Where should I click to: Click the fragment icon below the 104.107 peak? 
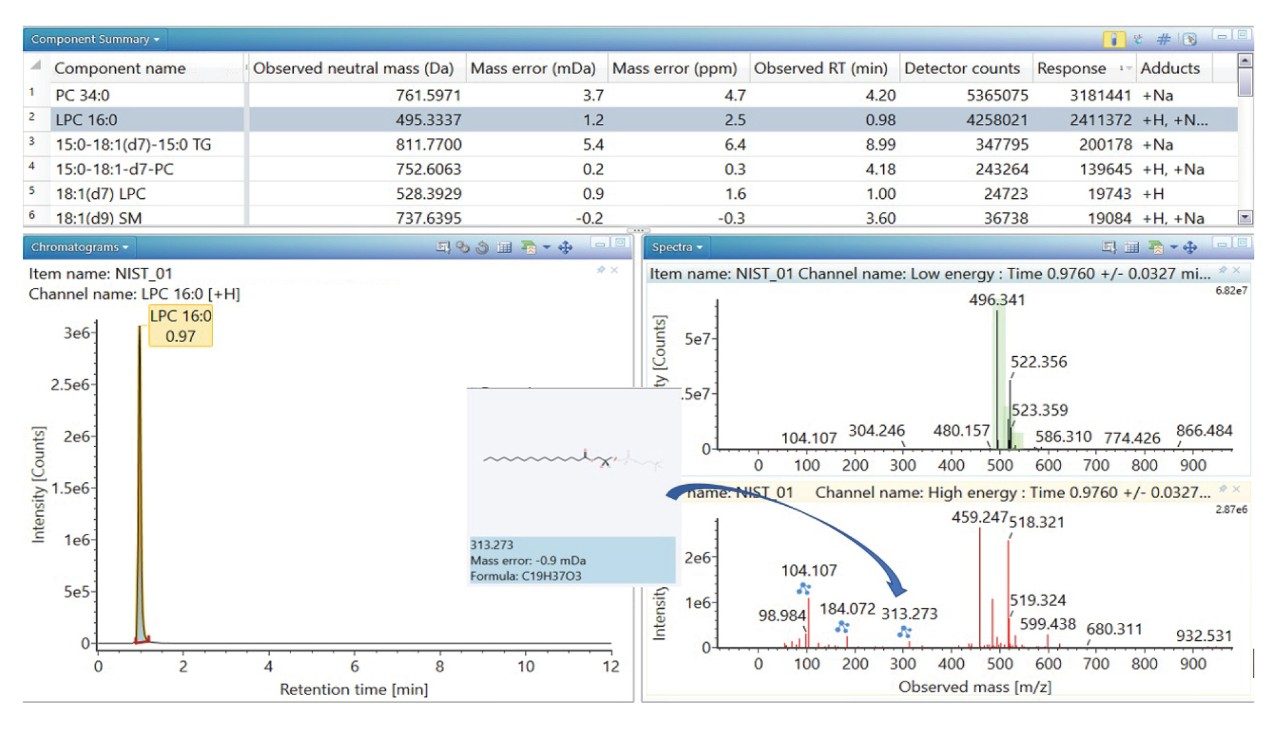(x=803, y=589)
